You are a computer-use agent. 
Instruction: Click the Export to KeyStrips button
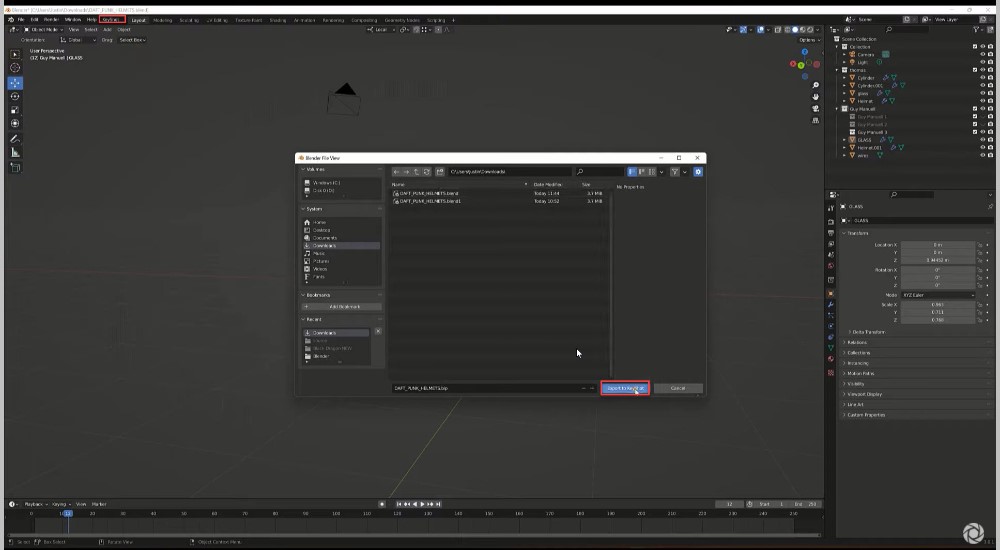(625, 388)
